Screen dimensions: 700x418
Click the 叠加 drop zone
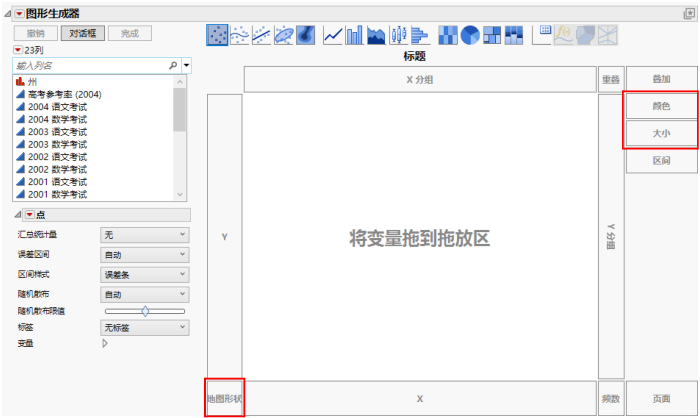(x=662, y=79)
